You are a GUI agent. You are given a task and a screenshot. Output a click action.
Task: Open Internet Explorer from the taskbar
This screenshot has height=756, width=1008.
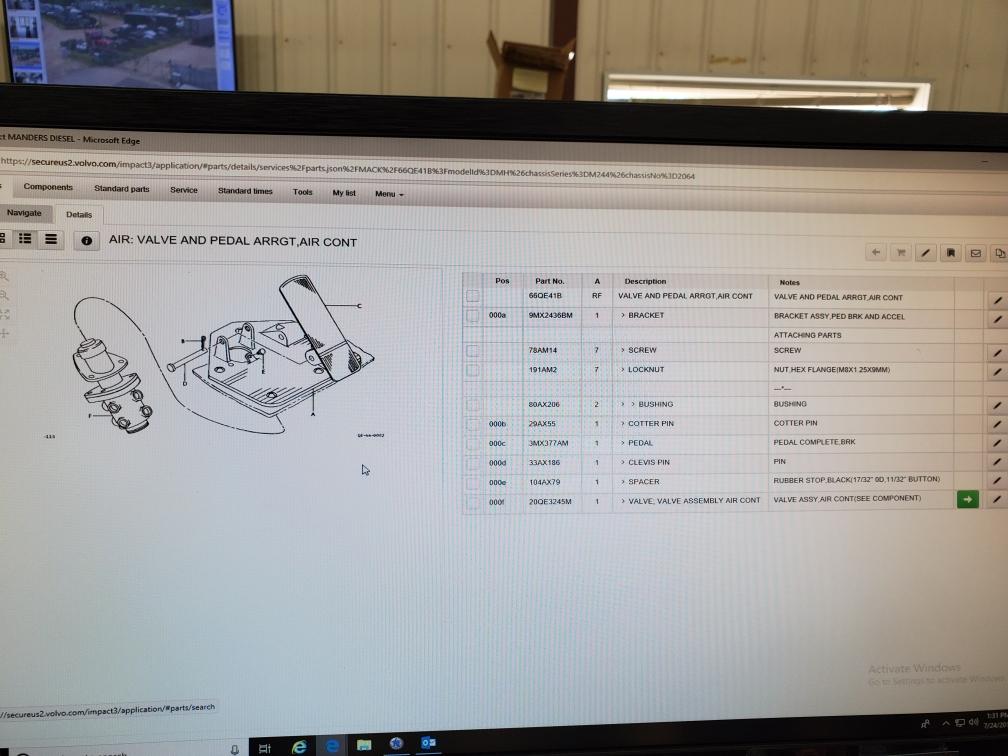[299, 746]
